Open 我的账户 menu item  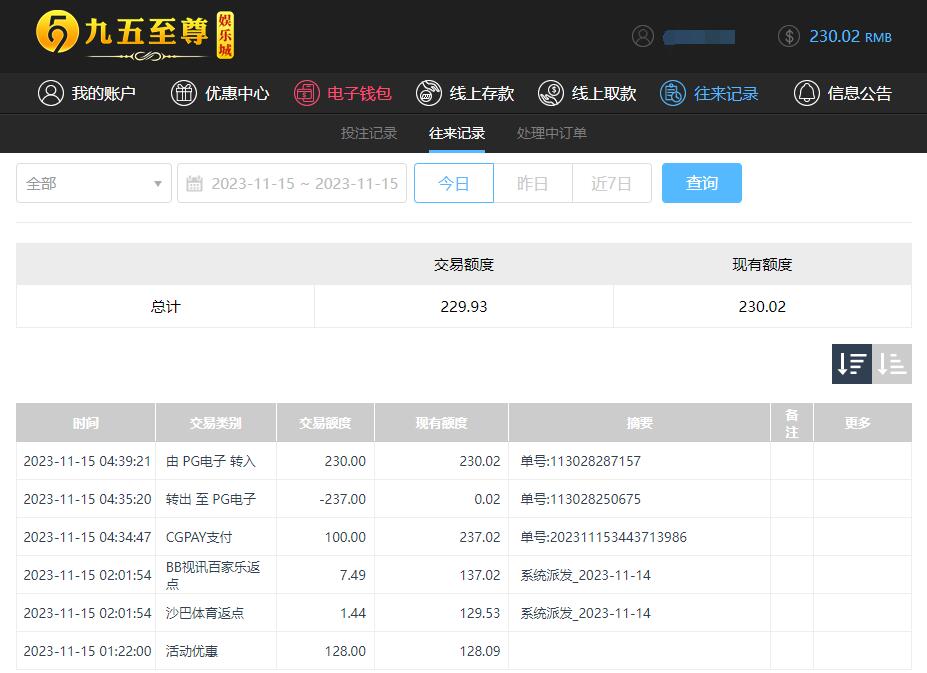[87, 93]
